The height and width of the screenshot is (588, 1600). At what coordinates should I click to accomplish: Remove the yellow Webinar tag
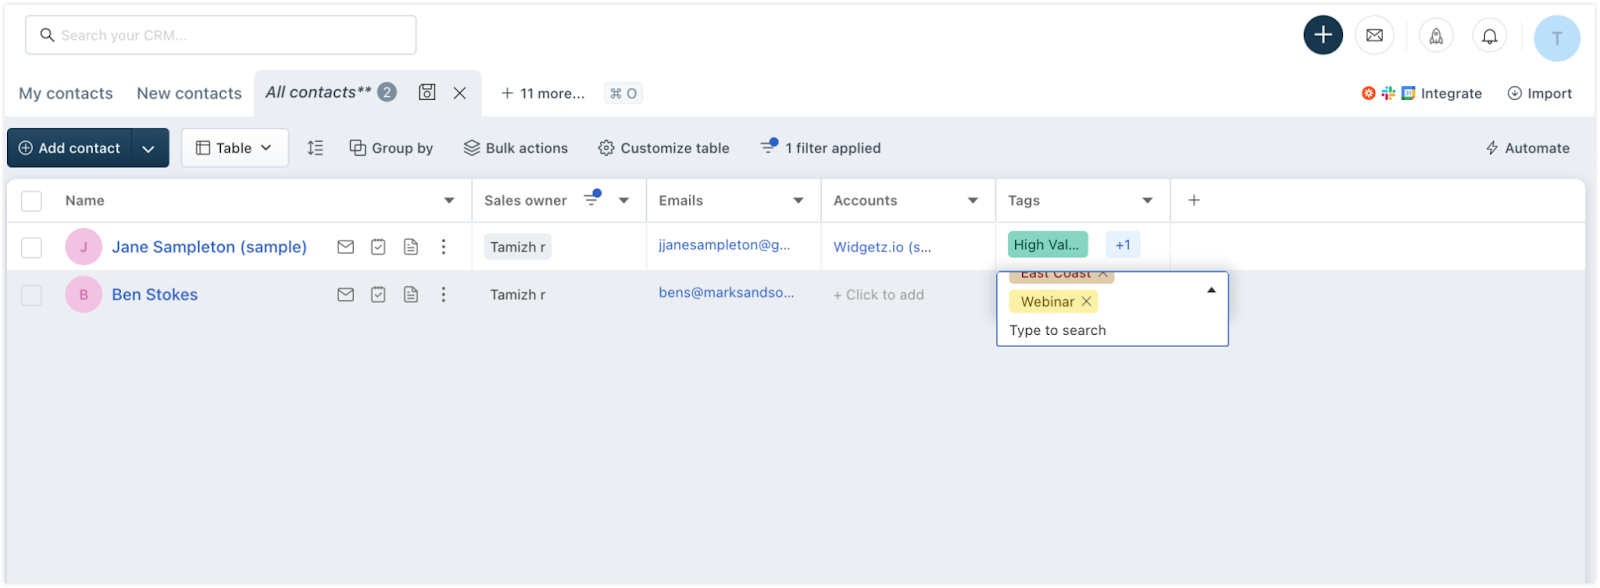pyautogui.click(x=1086, y=301)
